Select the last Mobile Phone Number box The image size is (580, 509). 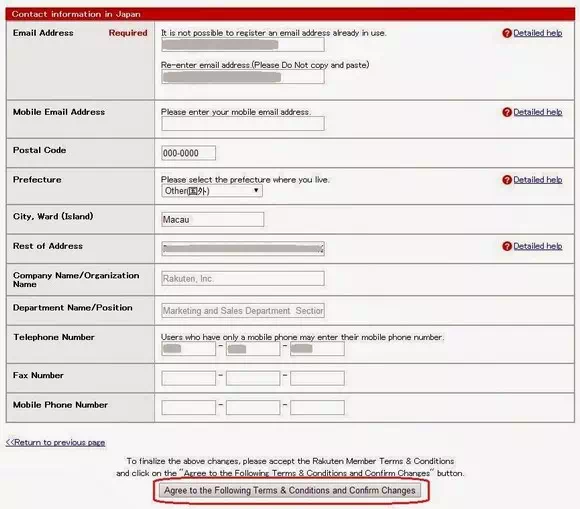(317, 408)
